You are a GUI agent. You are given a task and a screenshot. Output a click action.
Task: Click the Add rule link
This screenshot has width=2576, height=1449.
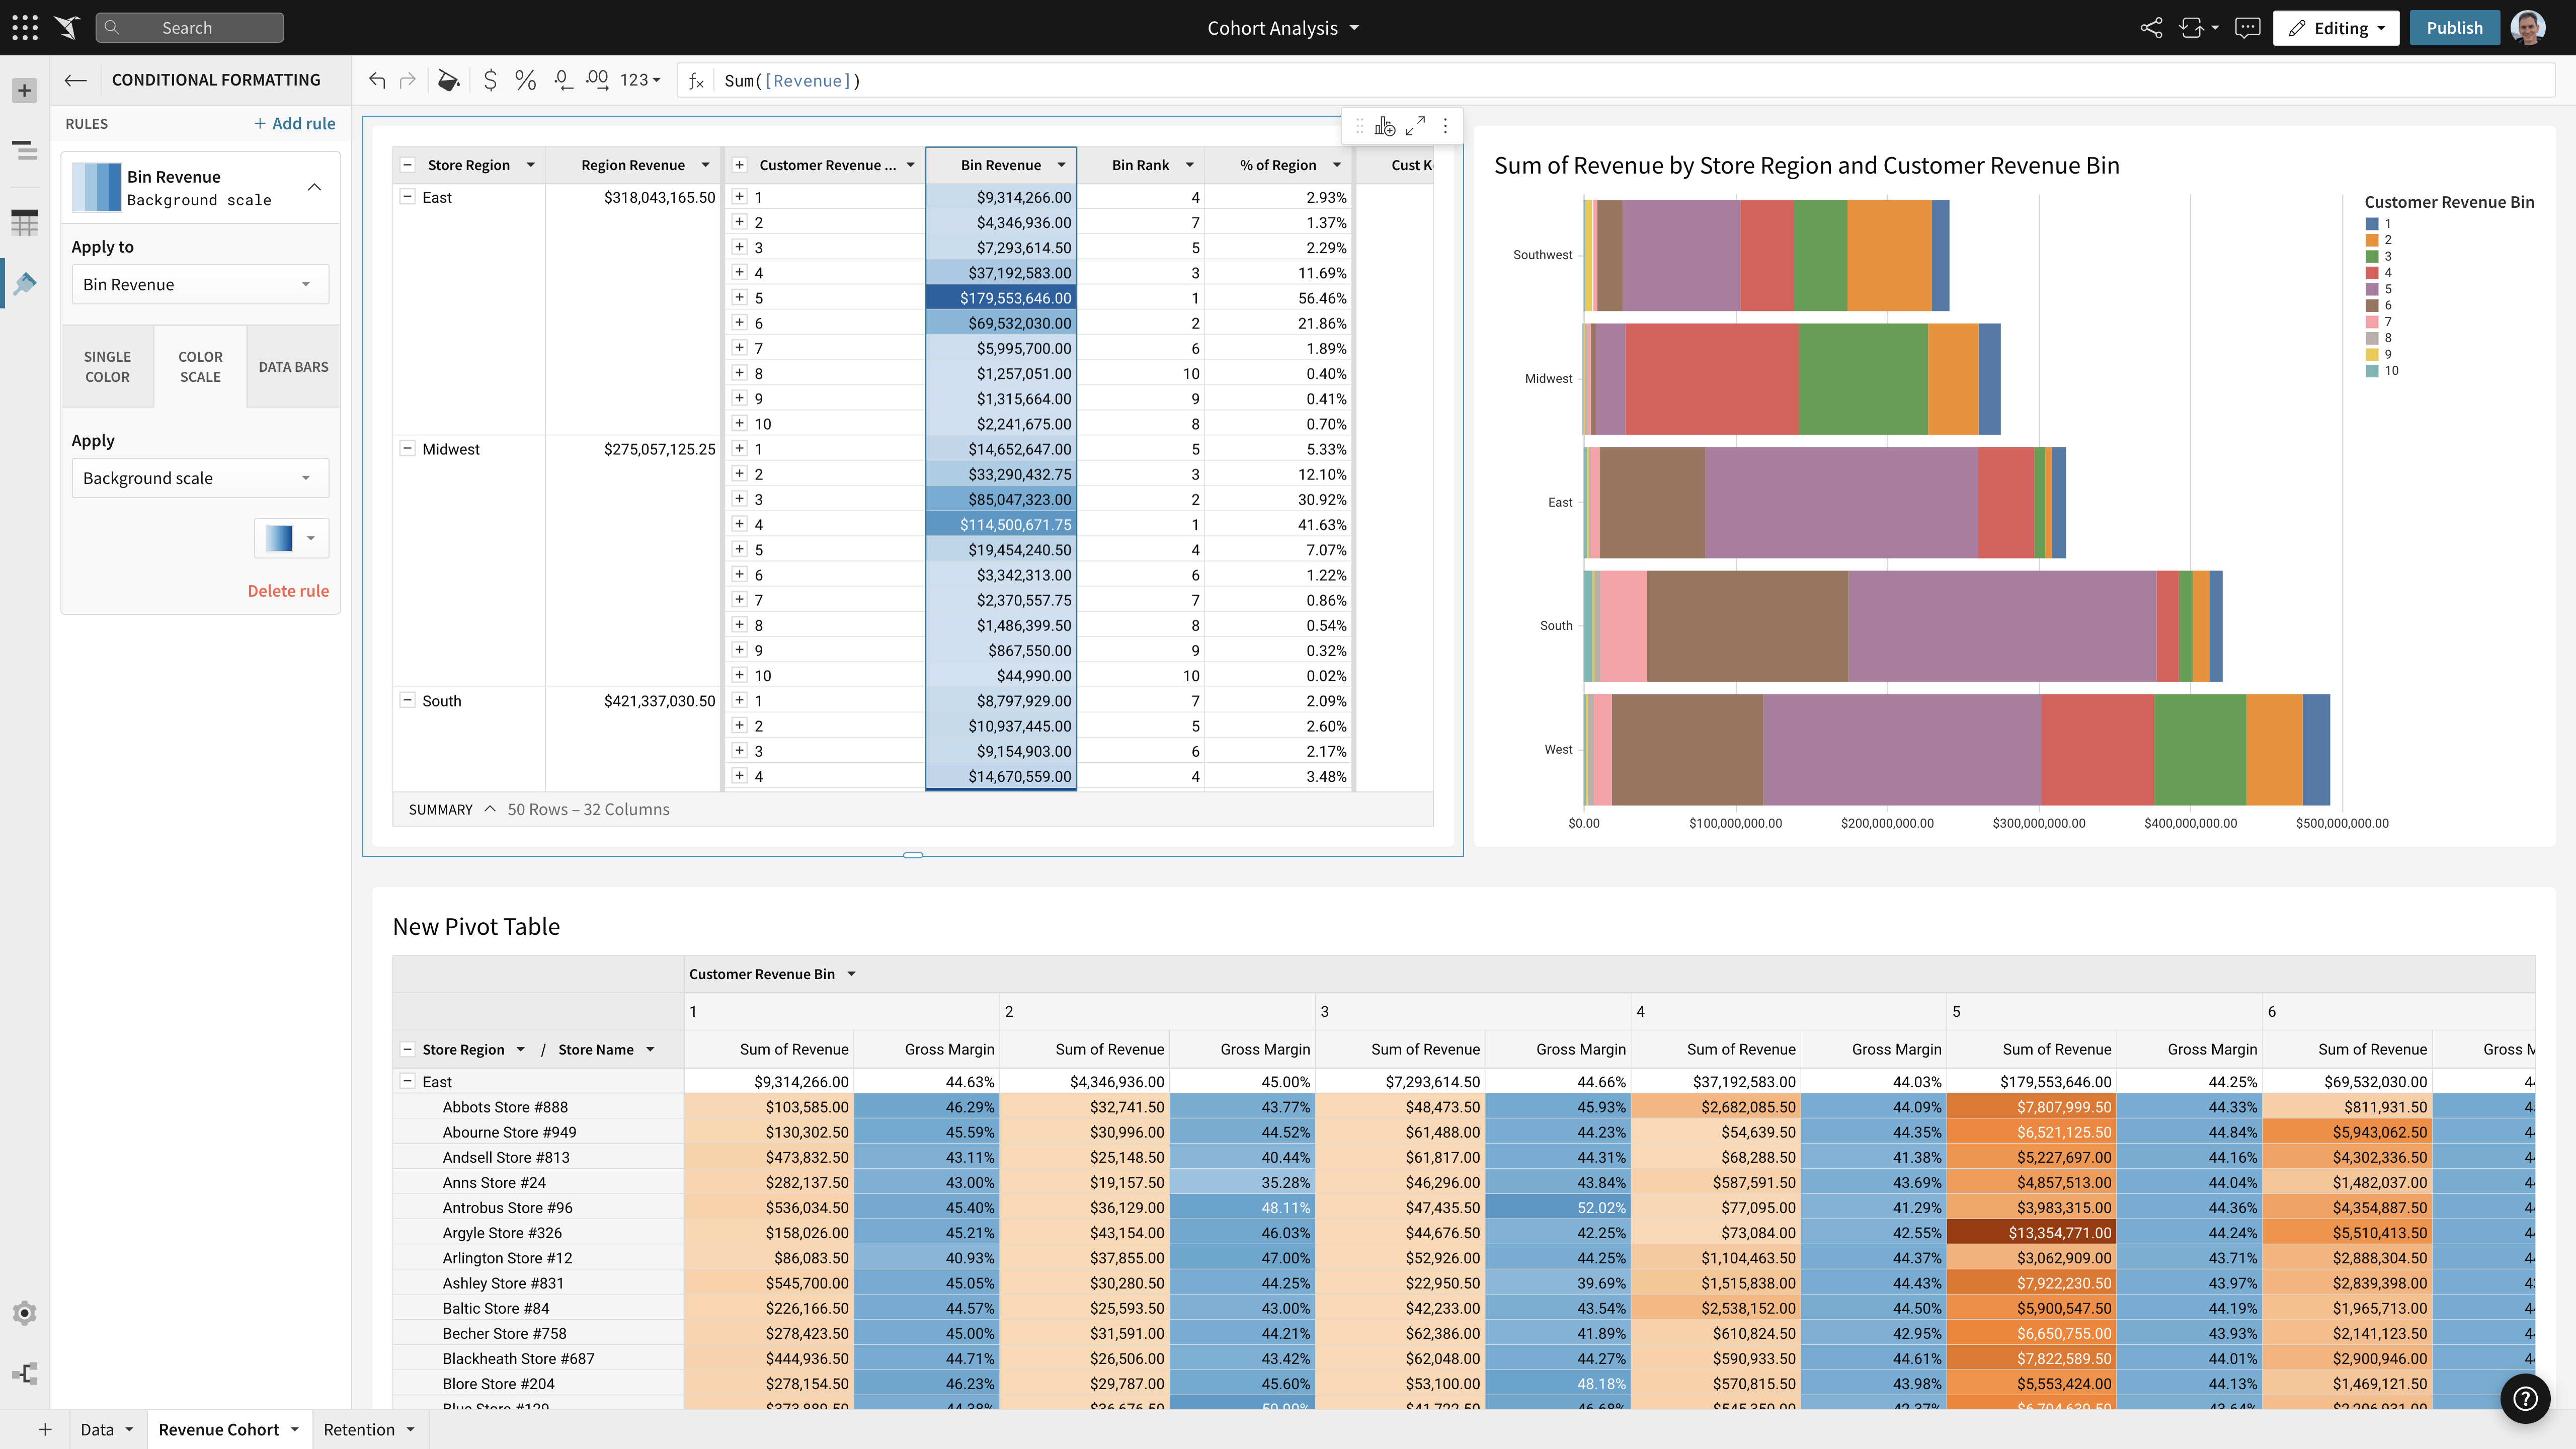(x=294, y=123)
